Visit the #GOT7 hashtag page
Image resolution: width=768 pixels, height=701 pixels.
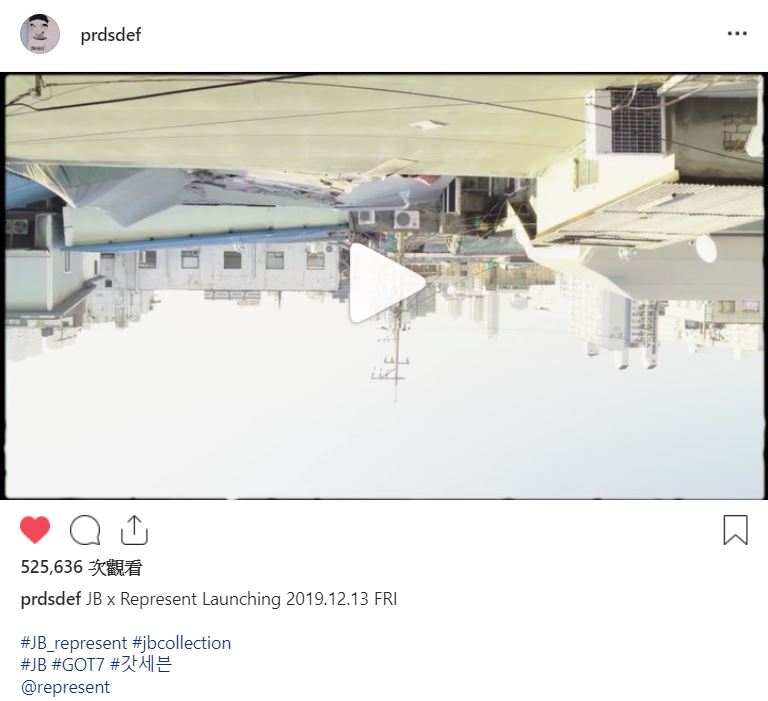pyautogui.click(x=78, y=665)
